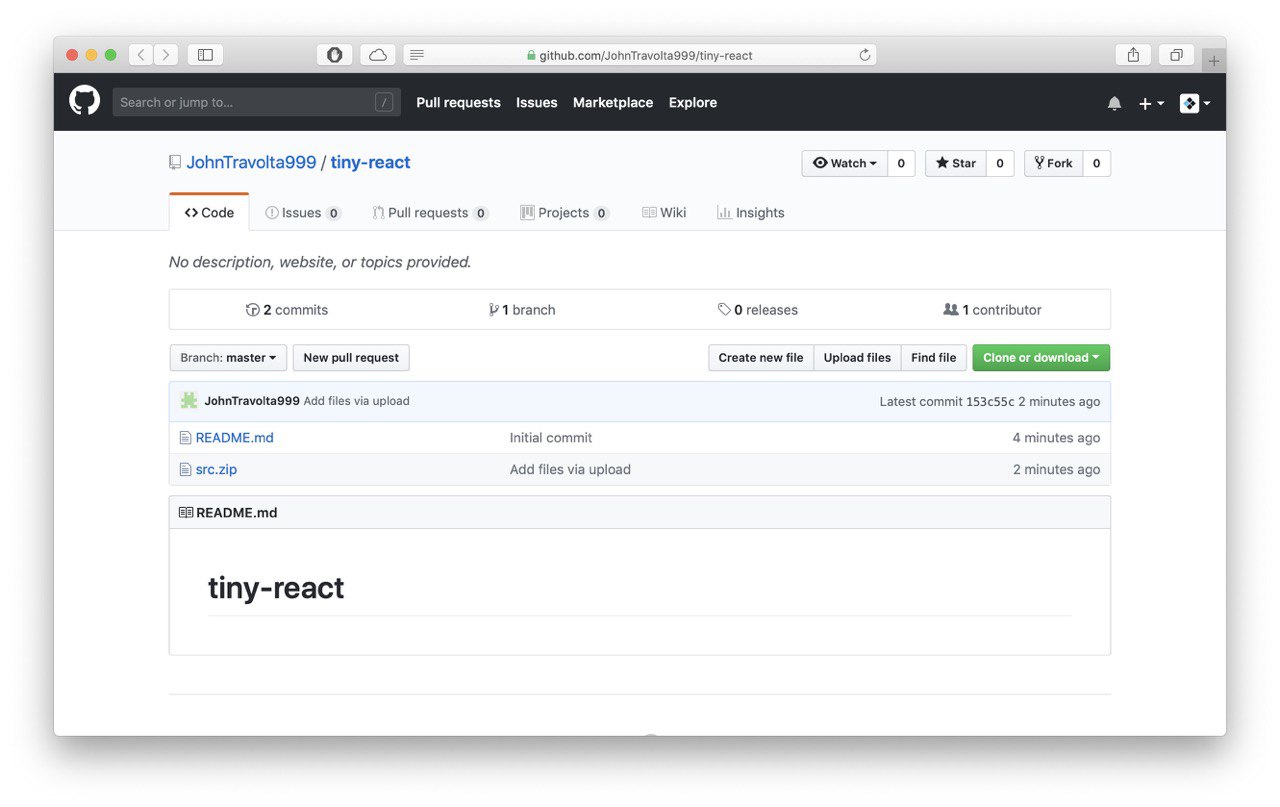The height and width of the screenshot is (807, 1280).
Task: Open Issues in top navigation
Action: 537,102
